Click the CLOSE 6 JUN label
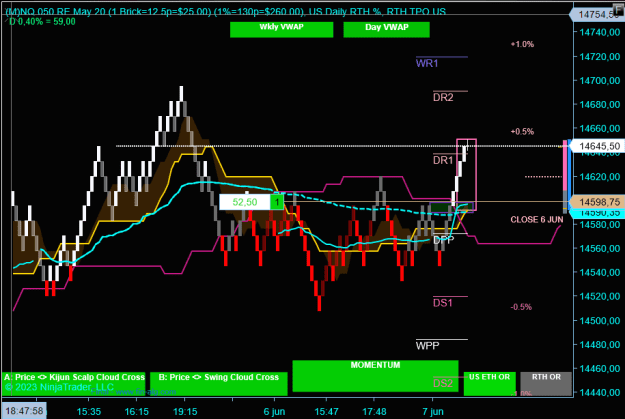The height and width of the screenshot is (419, 625). tap(537, 220)
